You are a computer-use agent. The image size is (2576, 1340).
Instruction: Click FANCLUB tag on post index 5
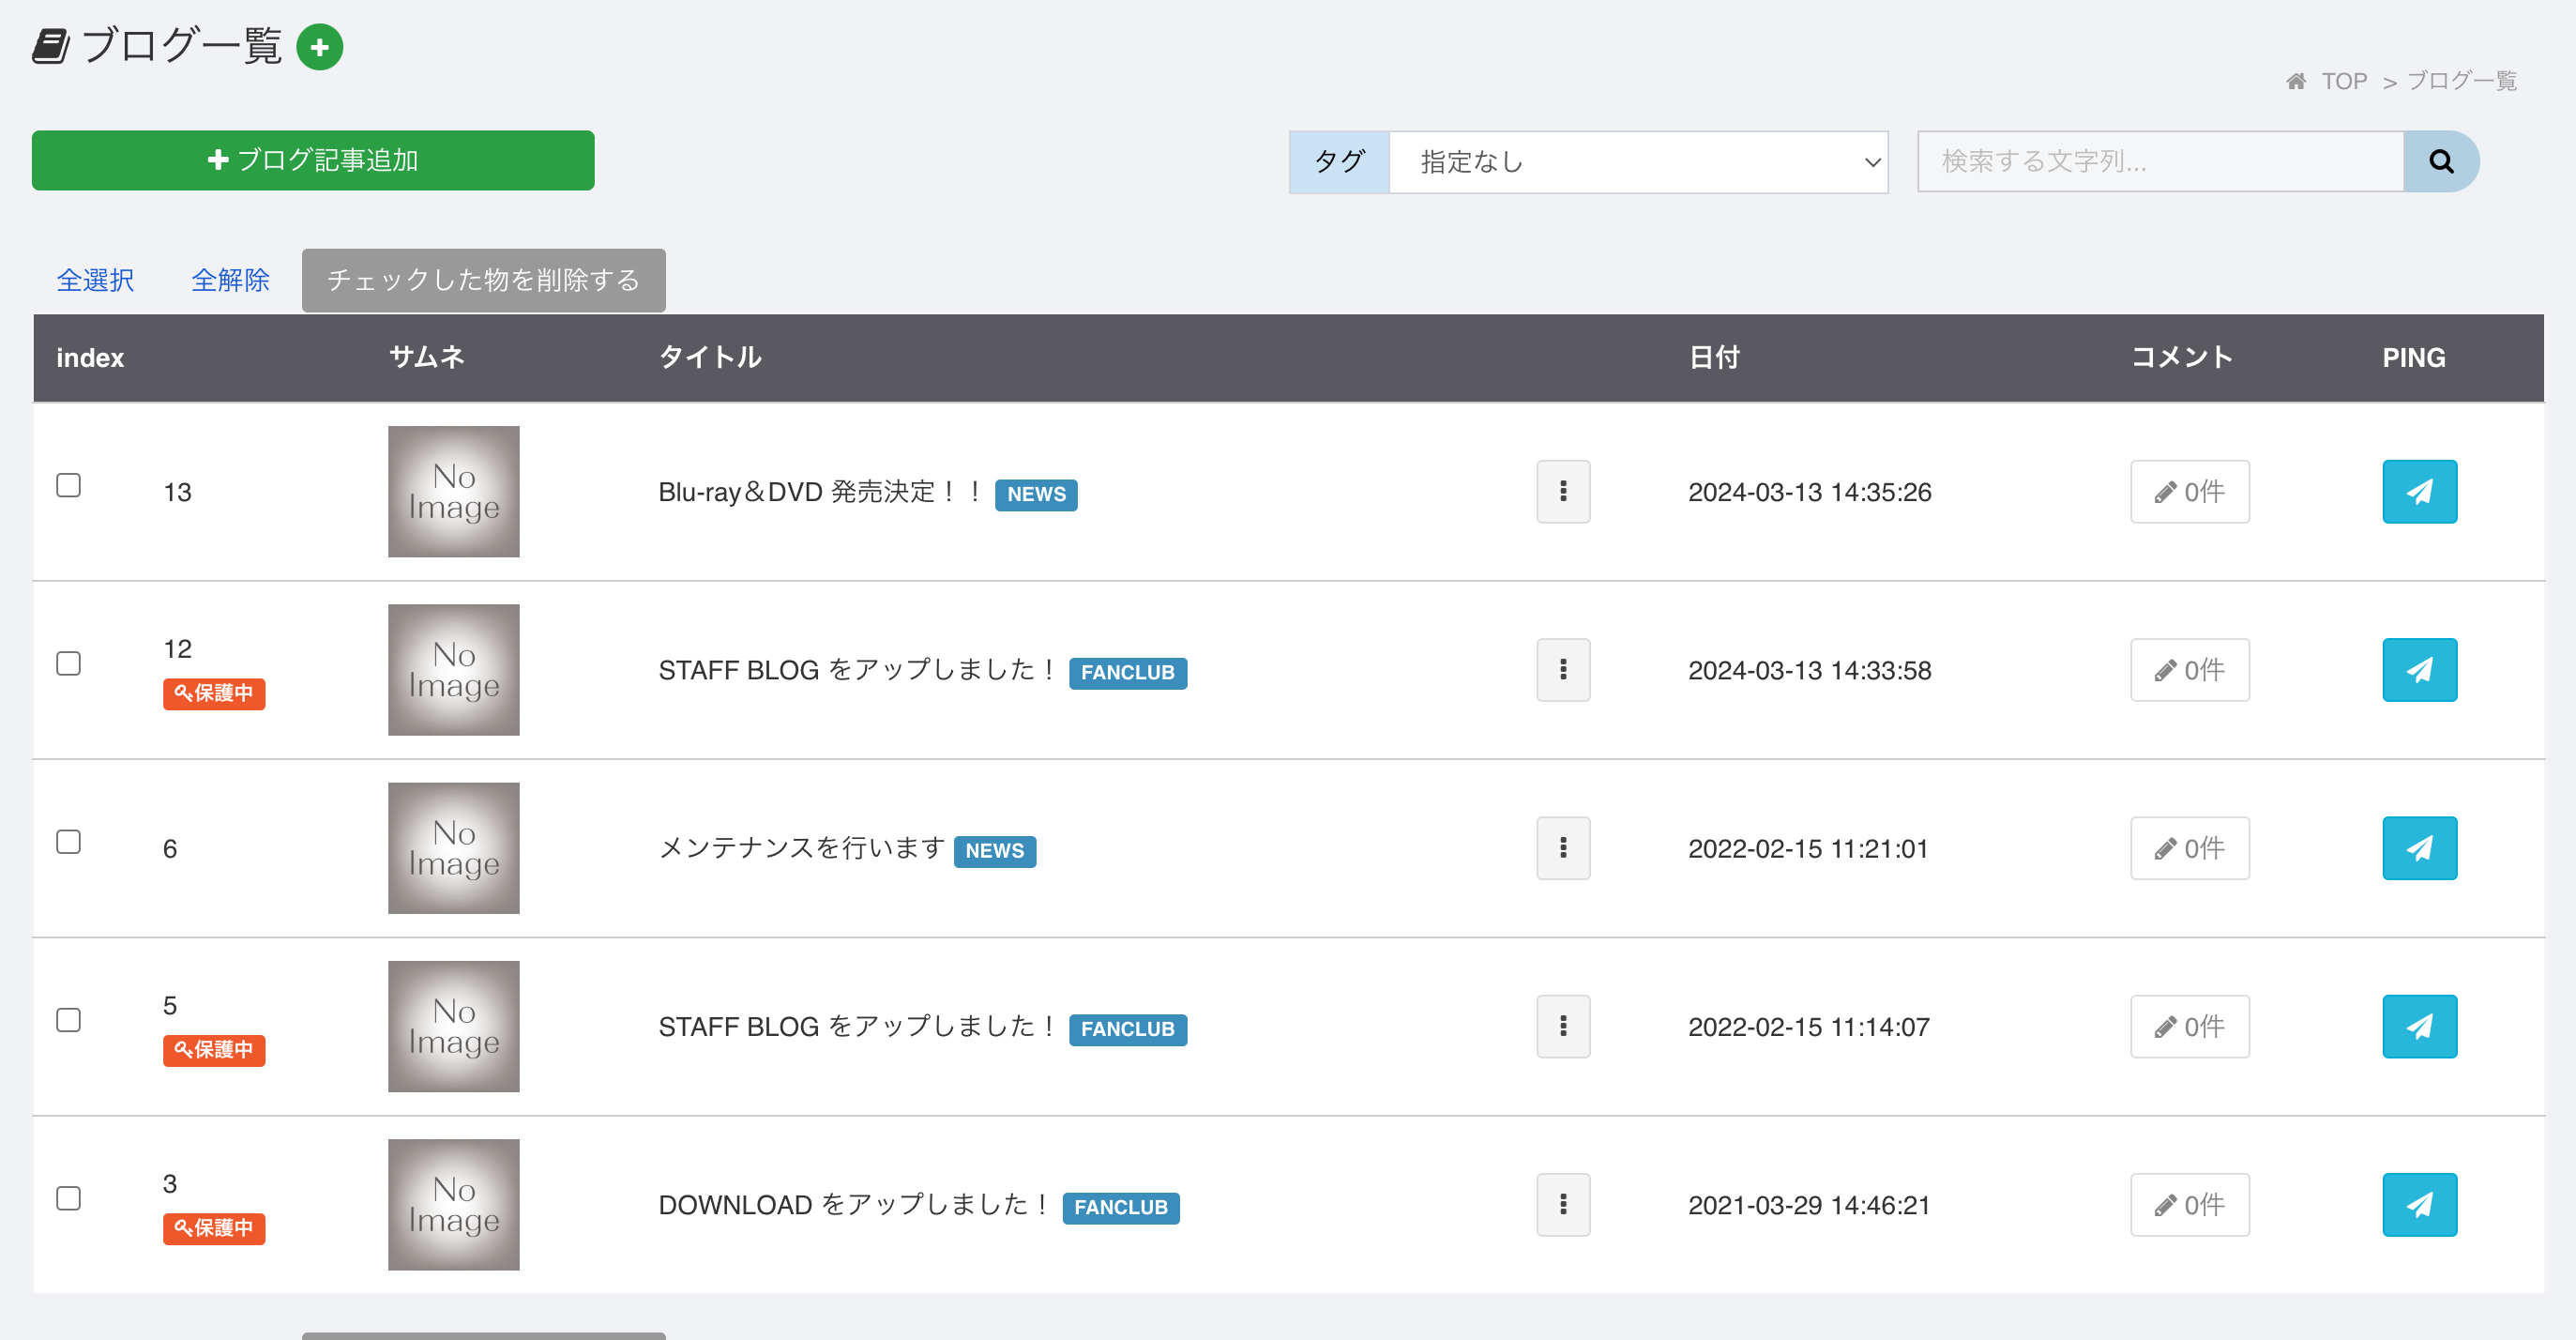(1128, 1029)
